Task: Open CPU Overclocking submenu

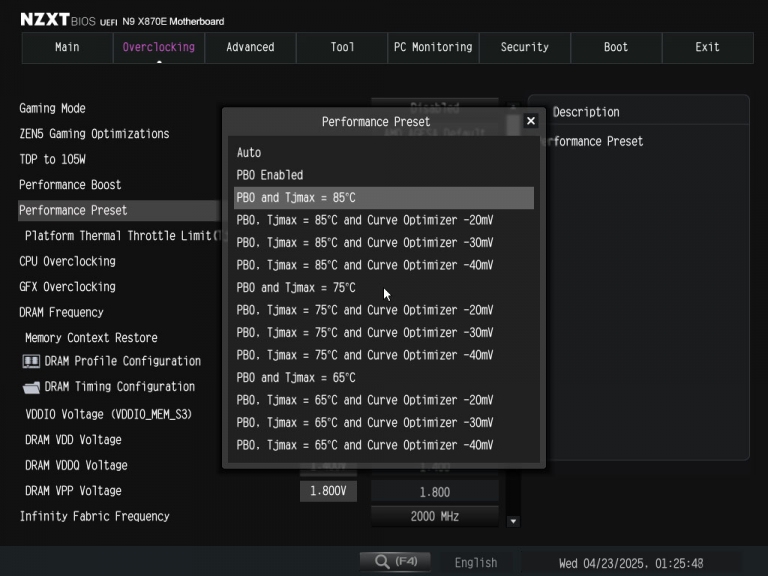Action: point(68,262)
